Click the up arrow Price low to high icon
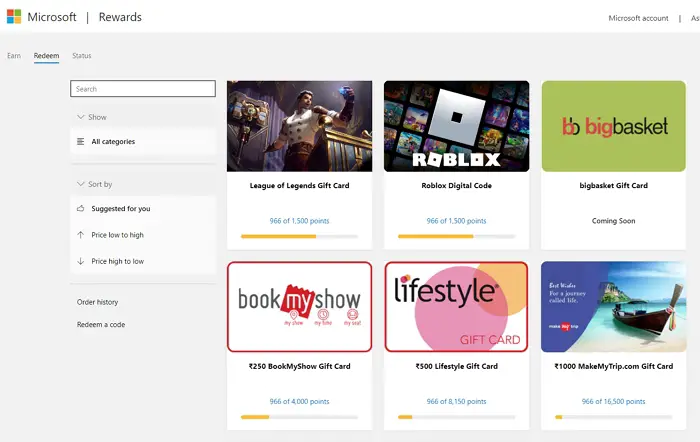Image resolution: width=700 pixels, height=442 pixels. (80, 235)
